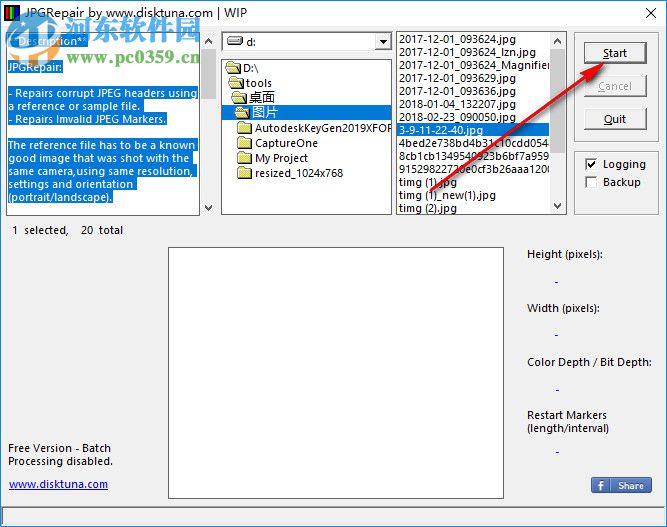Select file starting with 4bed2e738bd4b31
Screen dimensions: 667x527
473,143
